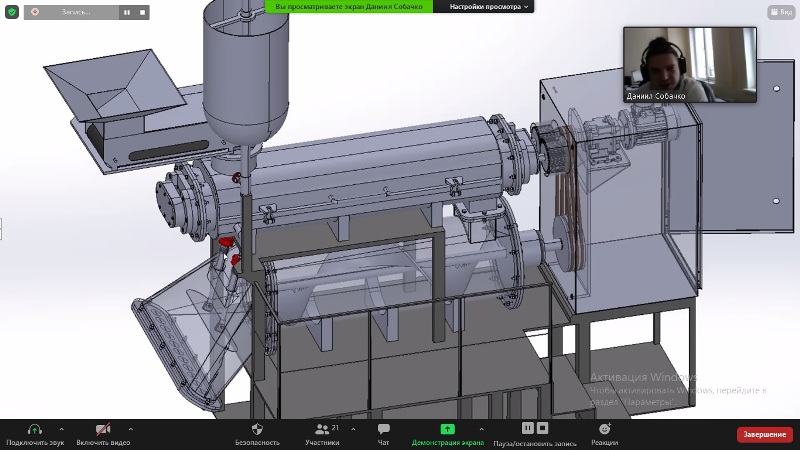Turn on video with the camera icon
The height and width of the screenshot is (450, 800).
103,430
